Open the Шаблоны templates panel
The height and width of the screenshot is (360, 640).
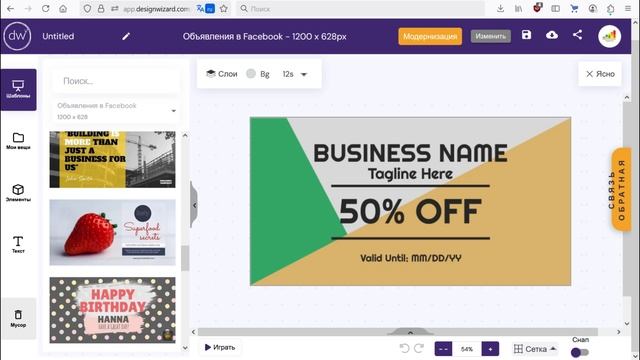(x=18, y=90)
